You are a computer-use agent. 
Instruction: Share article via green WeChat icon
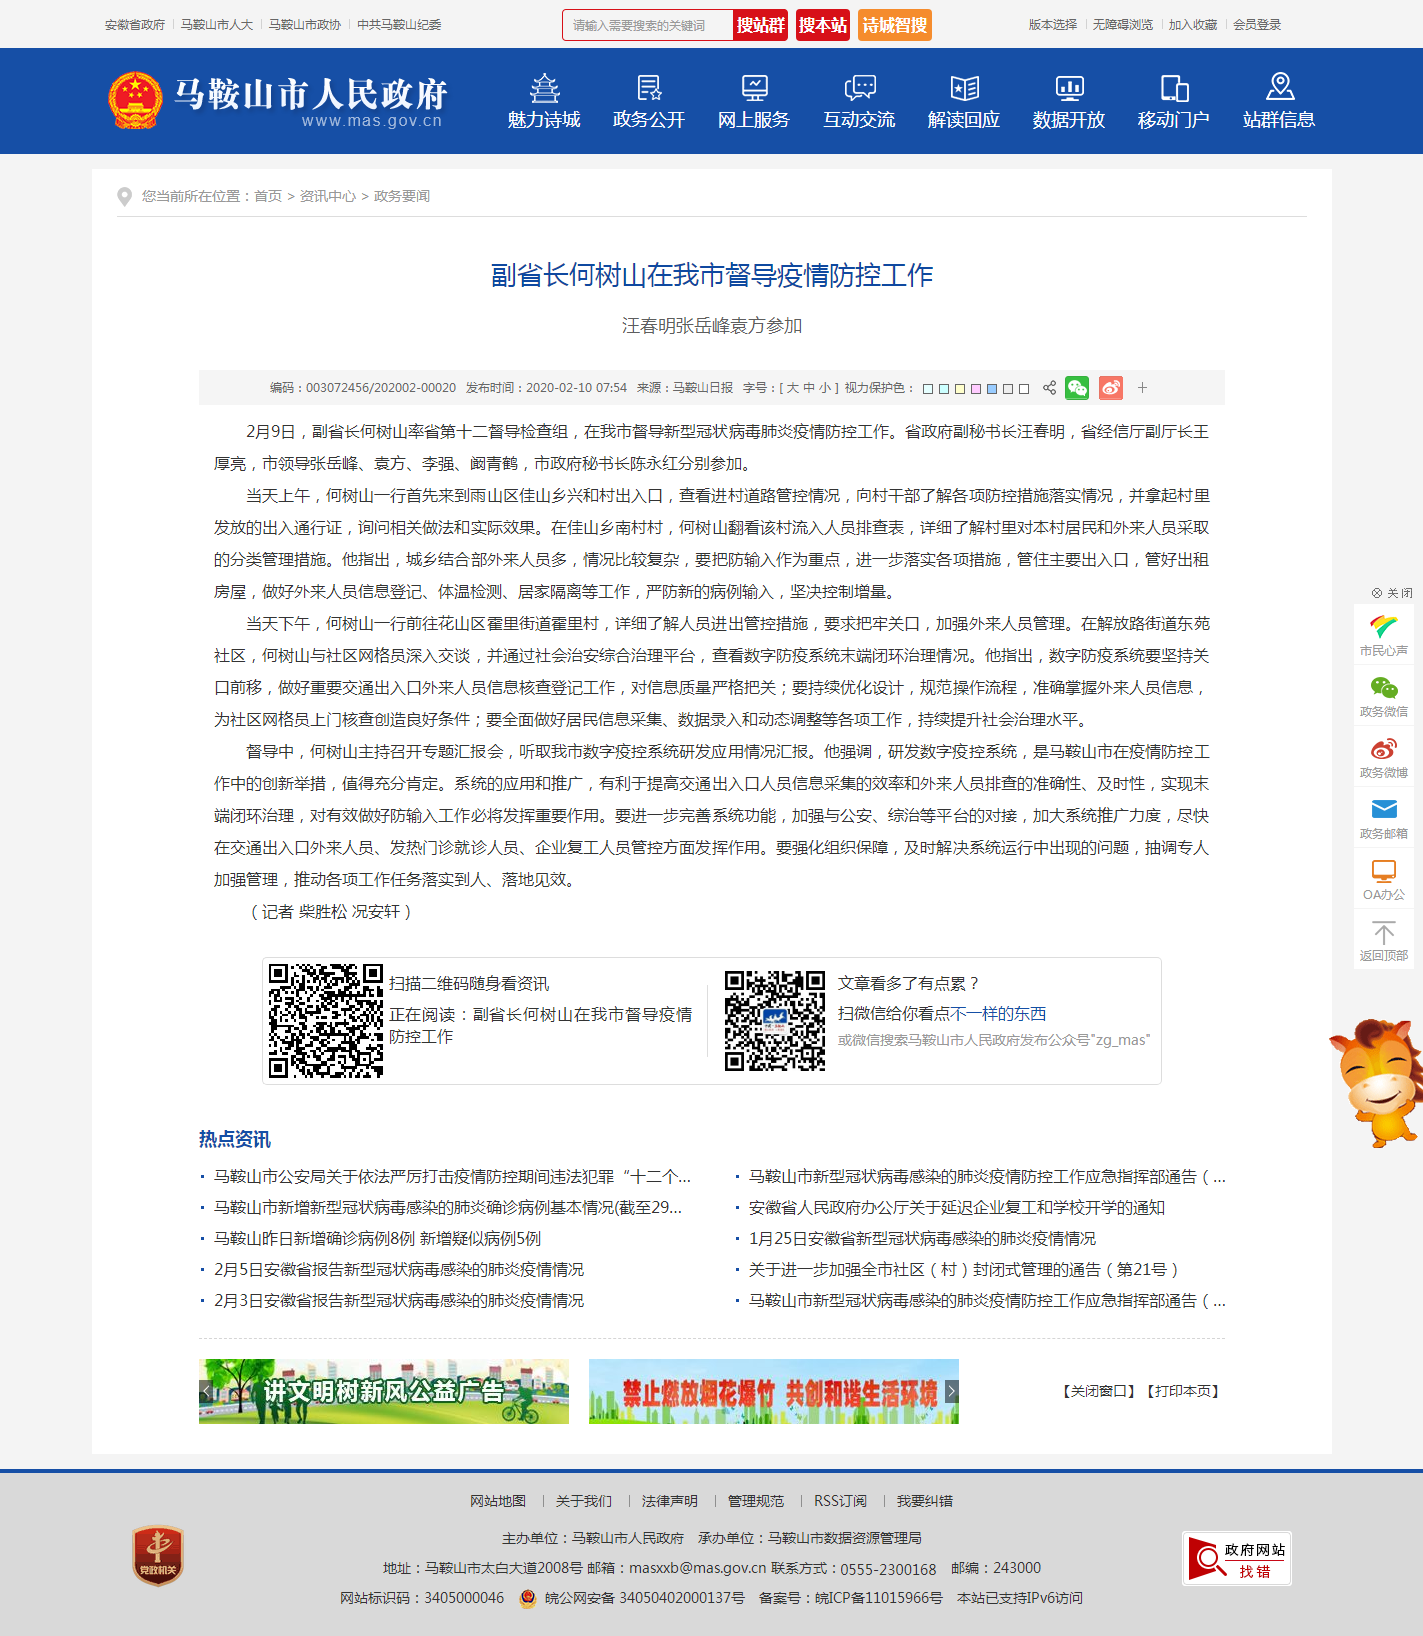[1077, 388]
